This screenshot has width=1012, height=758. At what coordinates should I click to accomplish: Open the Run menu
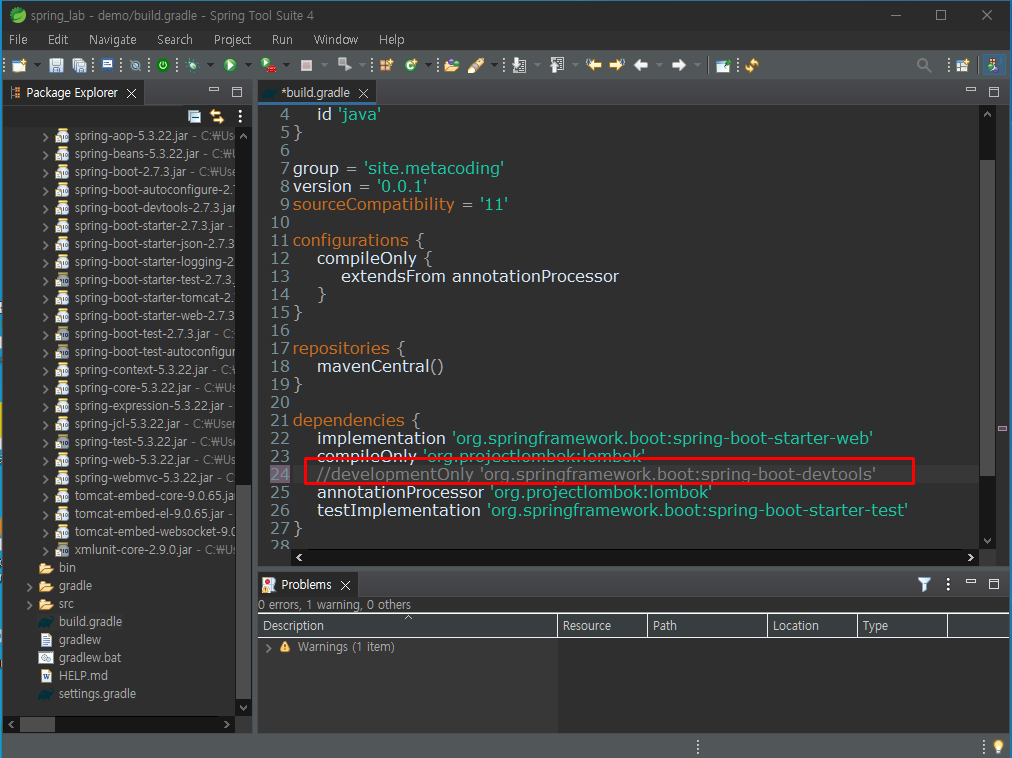[x=282, y=39]
